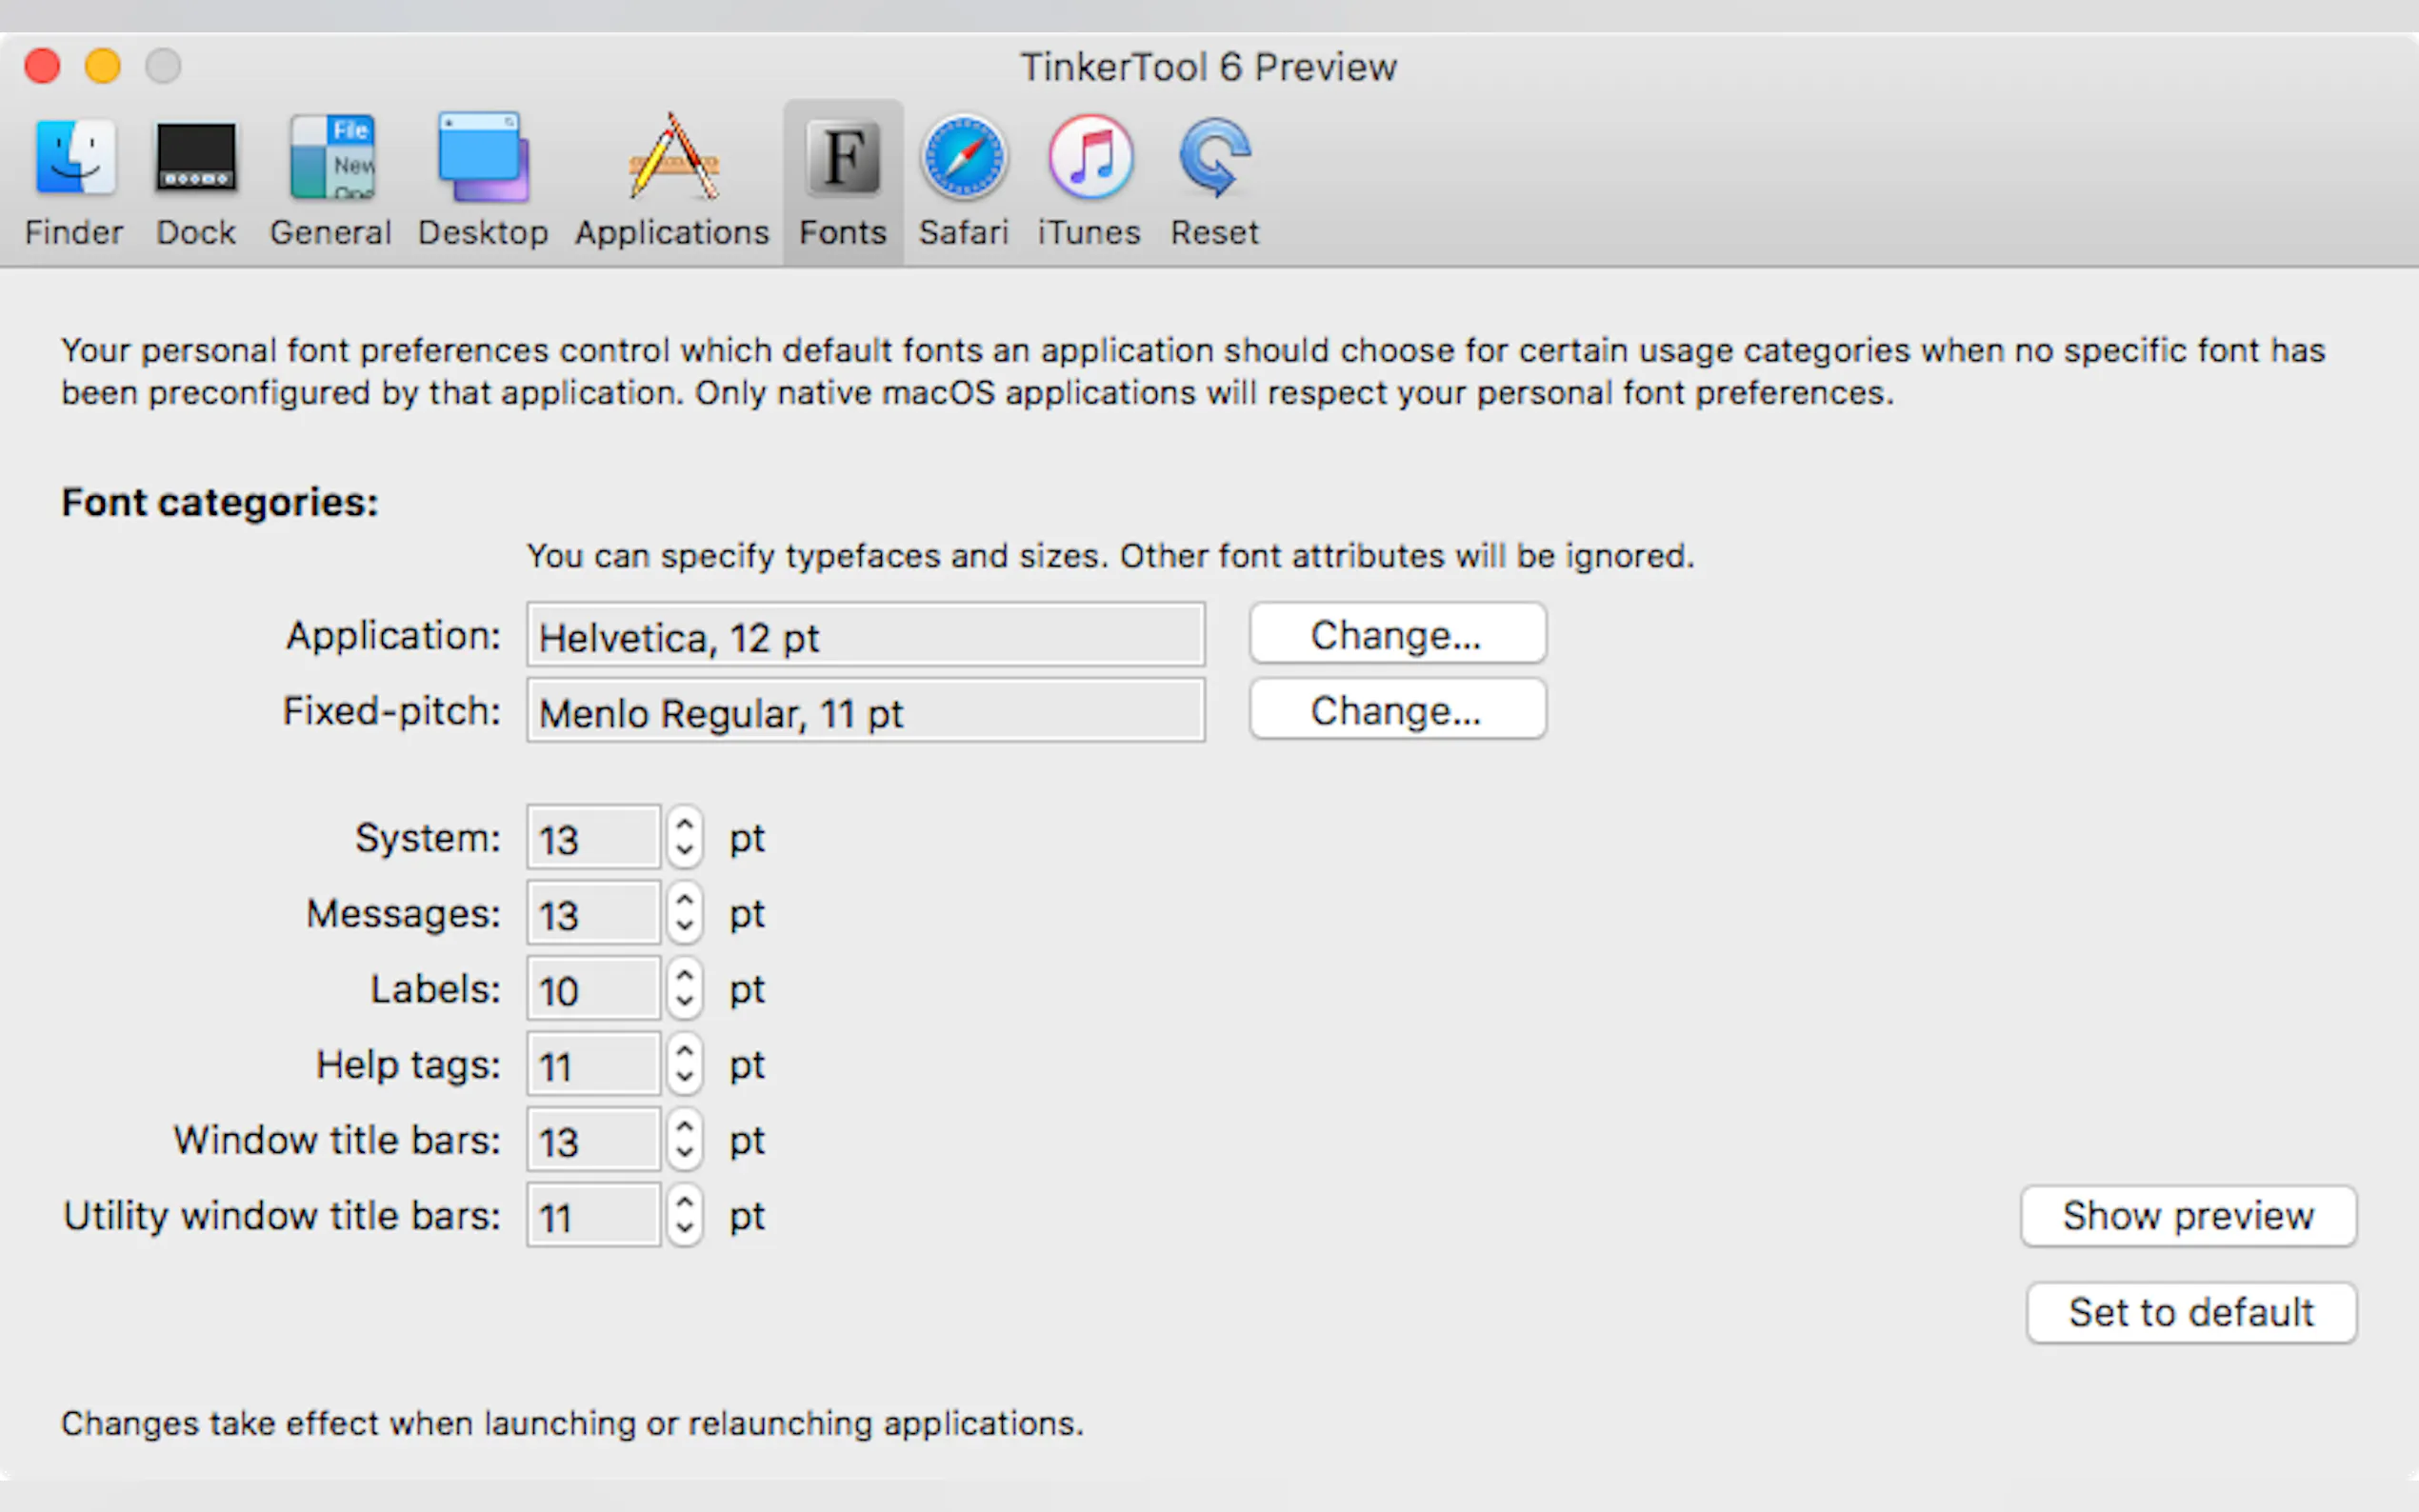
Task: Switch to the General pane
Action: pos(331,180)
